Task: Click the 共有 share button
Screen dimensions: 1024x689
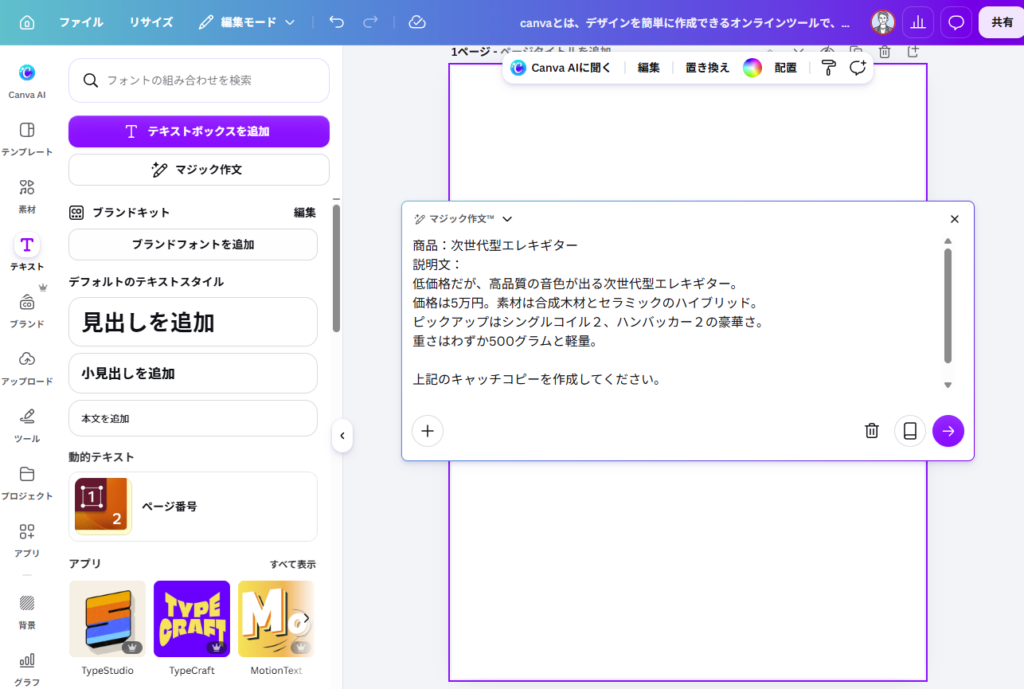Action: [1002, 22]
